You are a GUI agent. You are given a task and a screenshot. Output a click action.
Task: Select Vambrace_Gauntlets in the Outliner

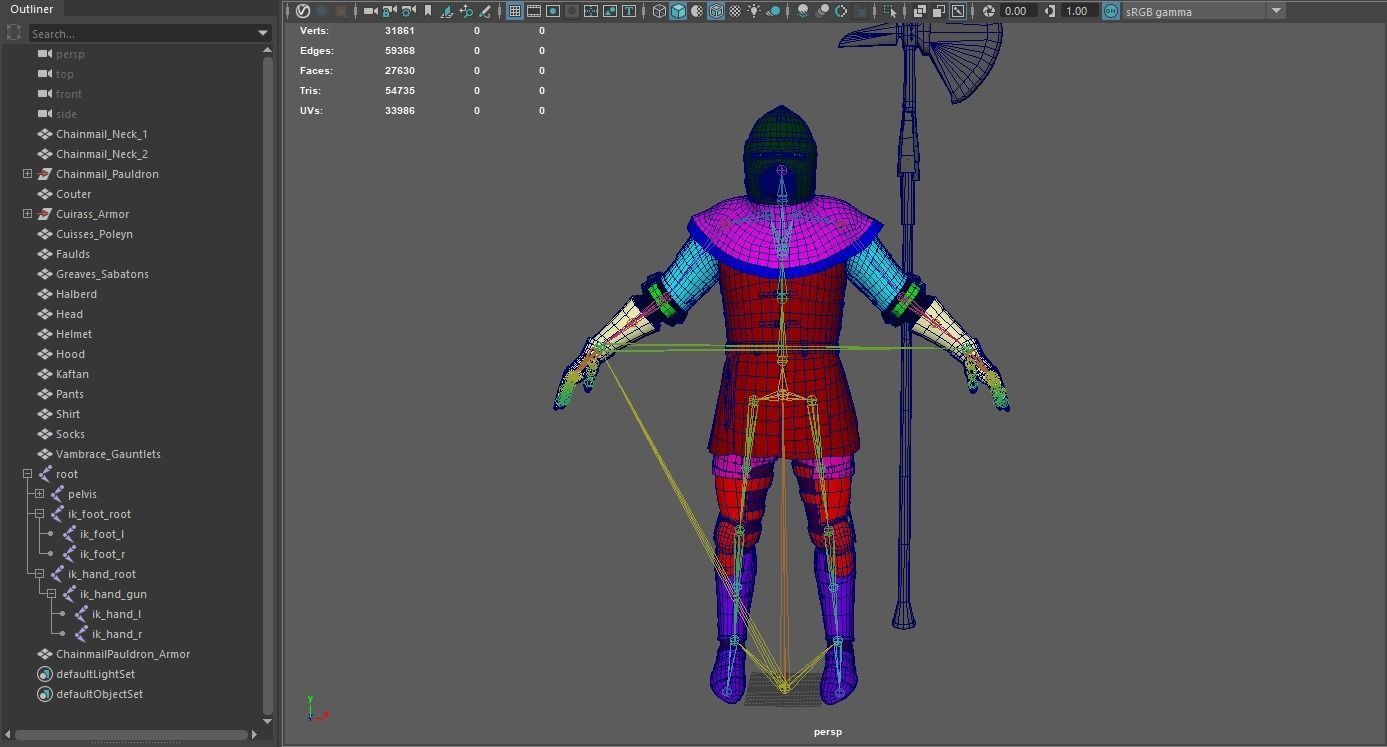108,454
